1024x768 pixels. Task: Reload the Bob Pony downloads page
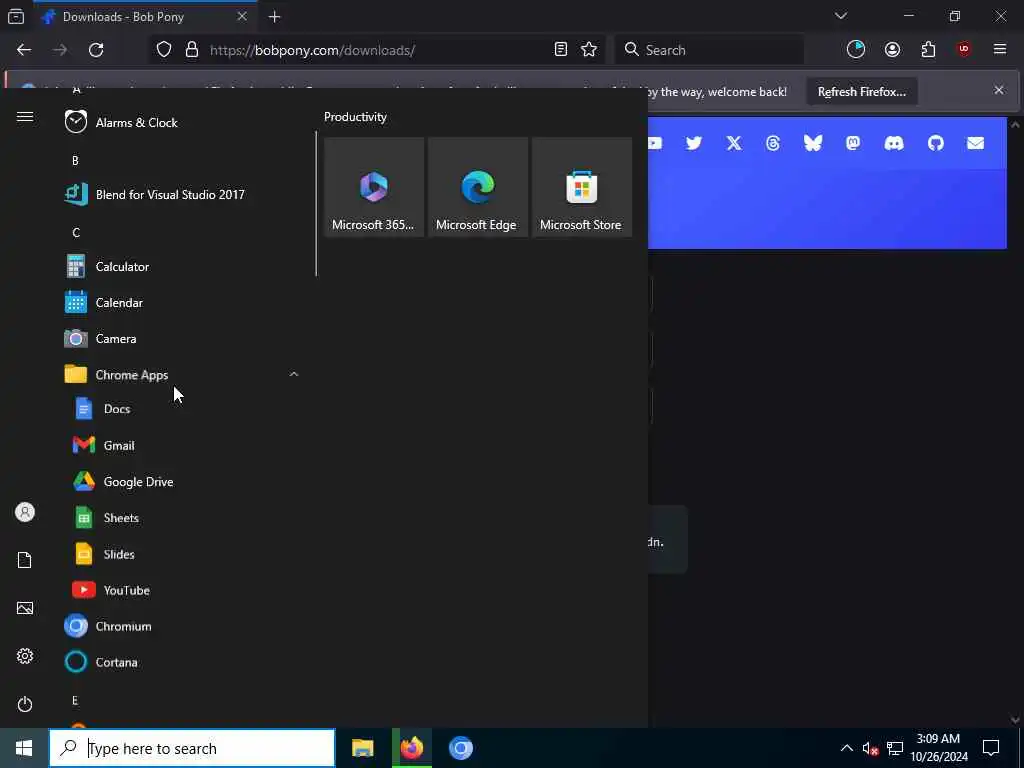[x=96, y=50]
